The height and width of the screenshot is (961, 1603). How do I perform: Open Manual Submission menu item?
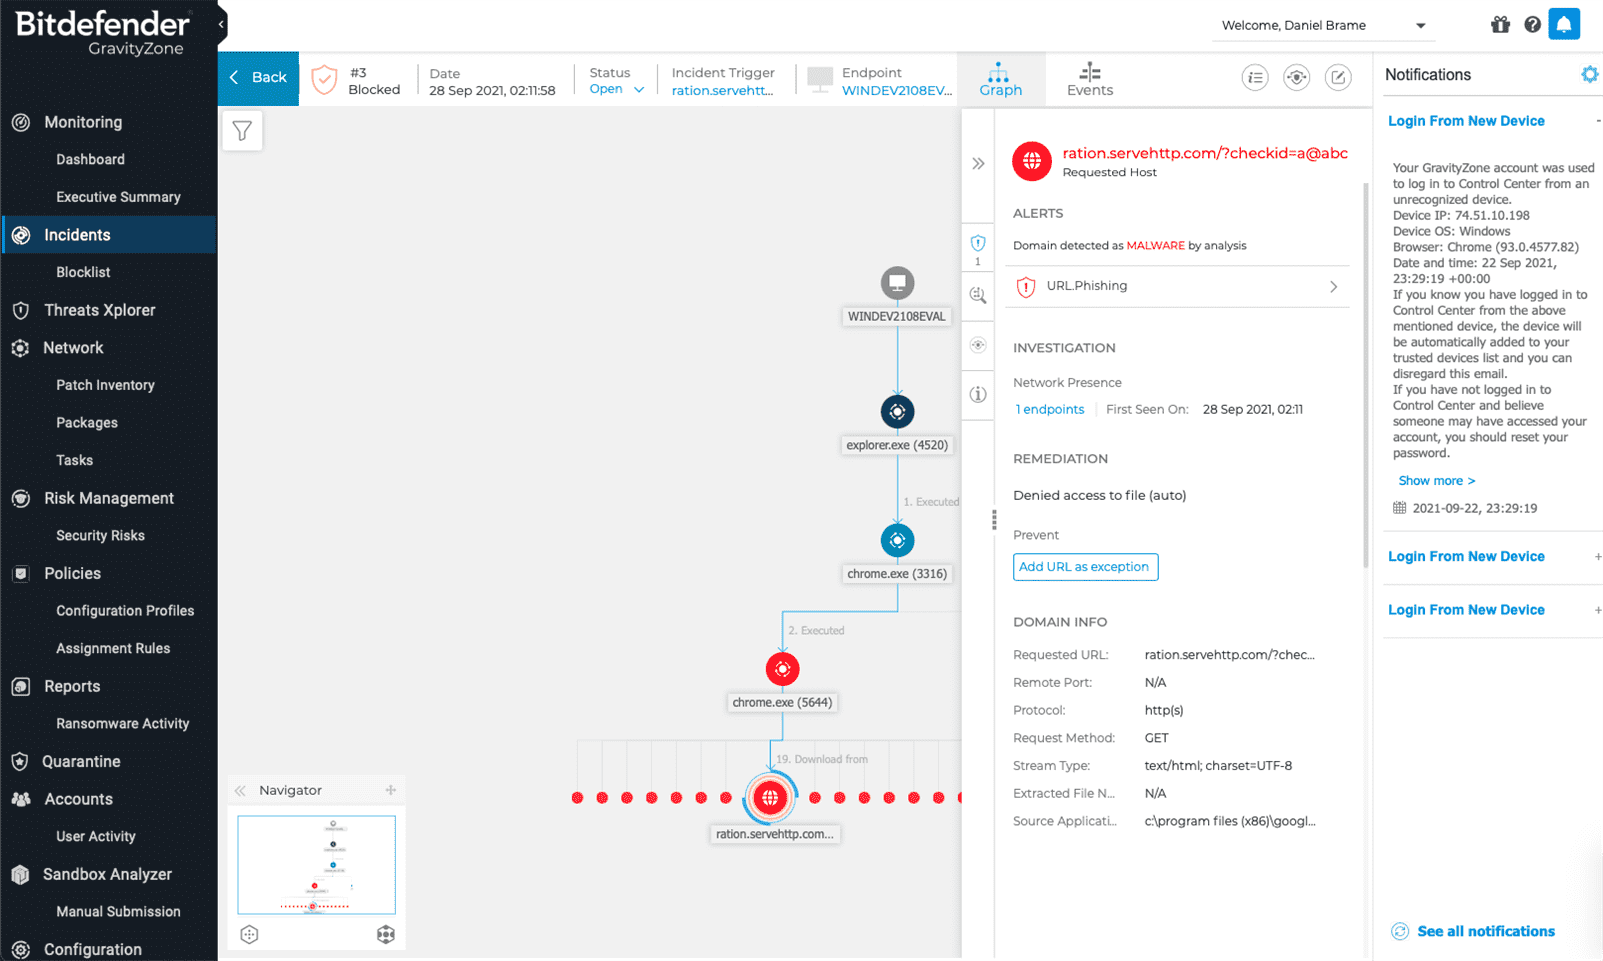click(x=118, y=912)
